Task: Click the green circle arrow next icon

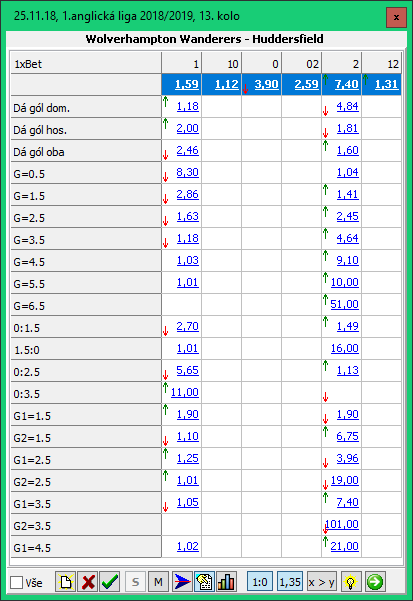Action: (x=374, y=582)
